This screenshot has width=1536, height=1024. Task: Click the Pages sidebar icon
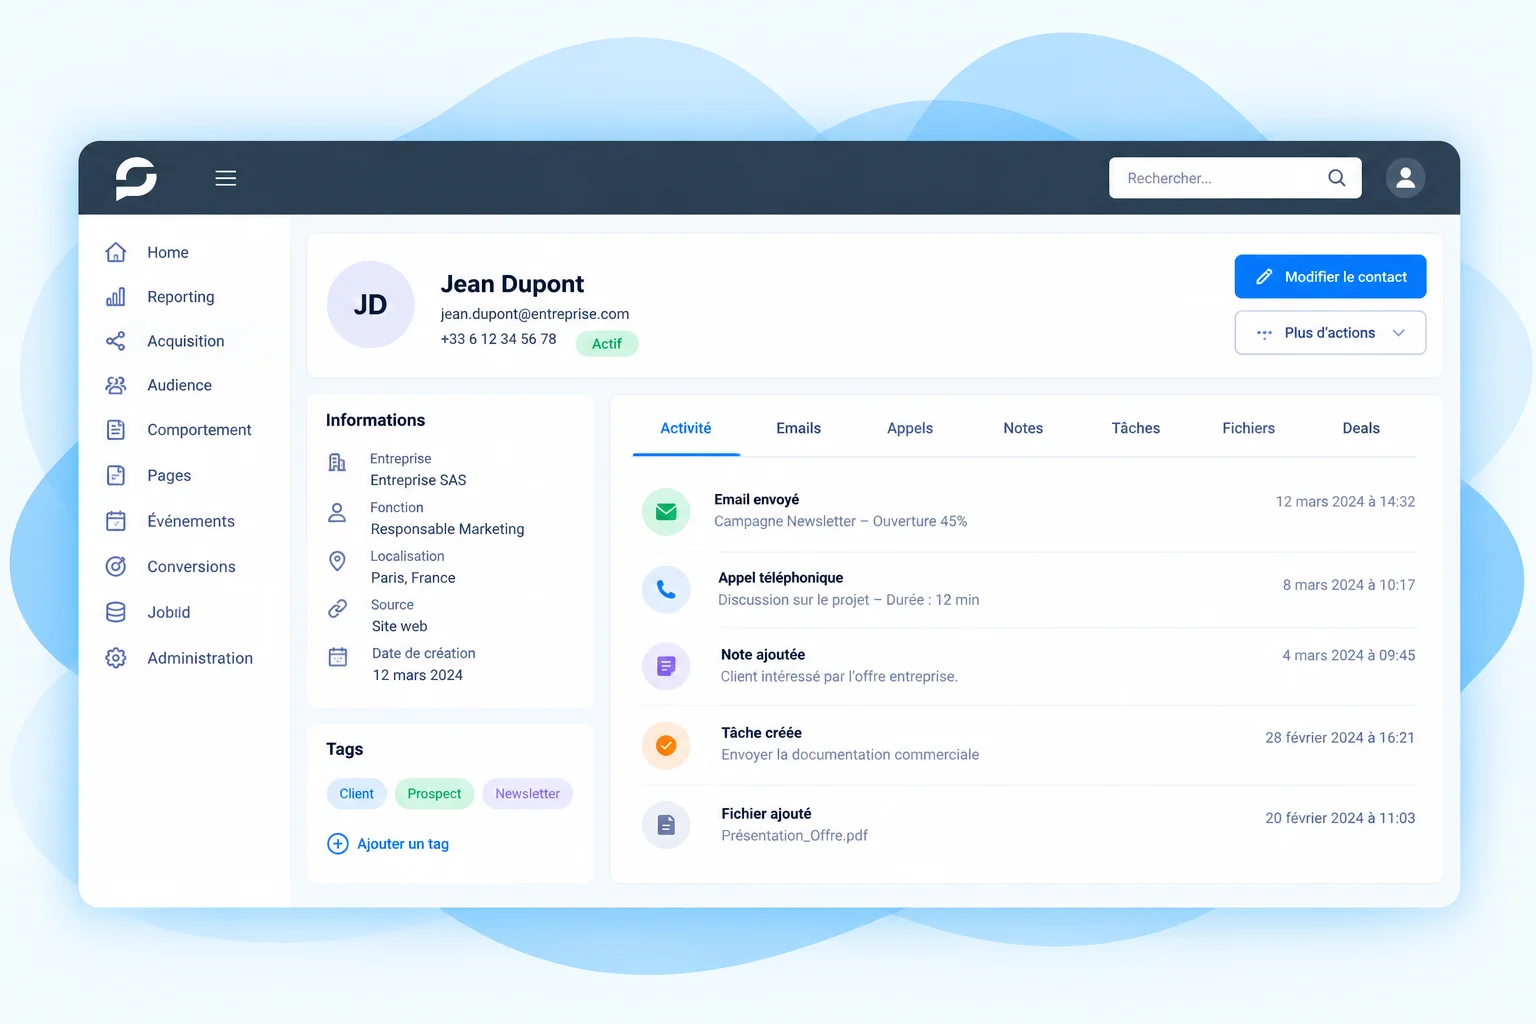pos(116,475)
